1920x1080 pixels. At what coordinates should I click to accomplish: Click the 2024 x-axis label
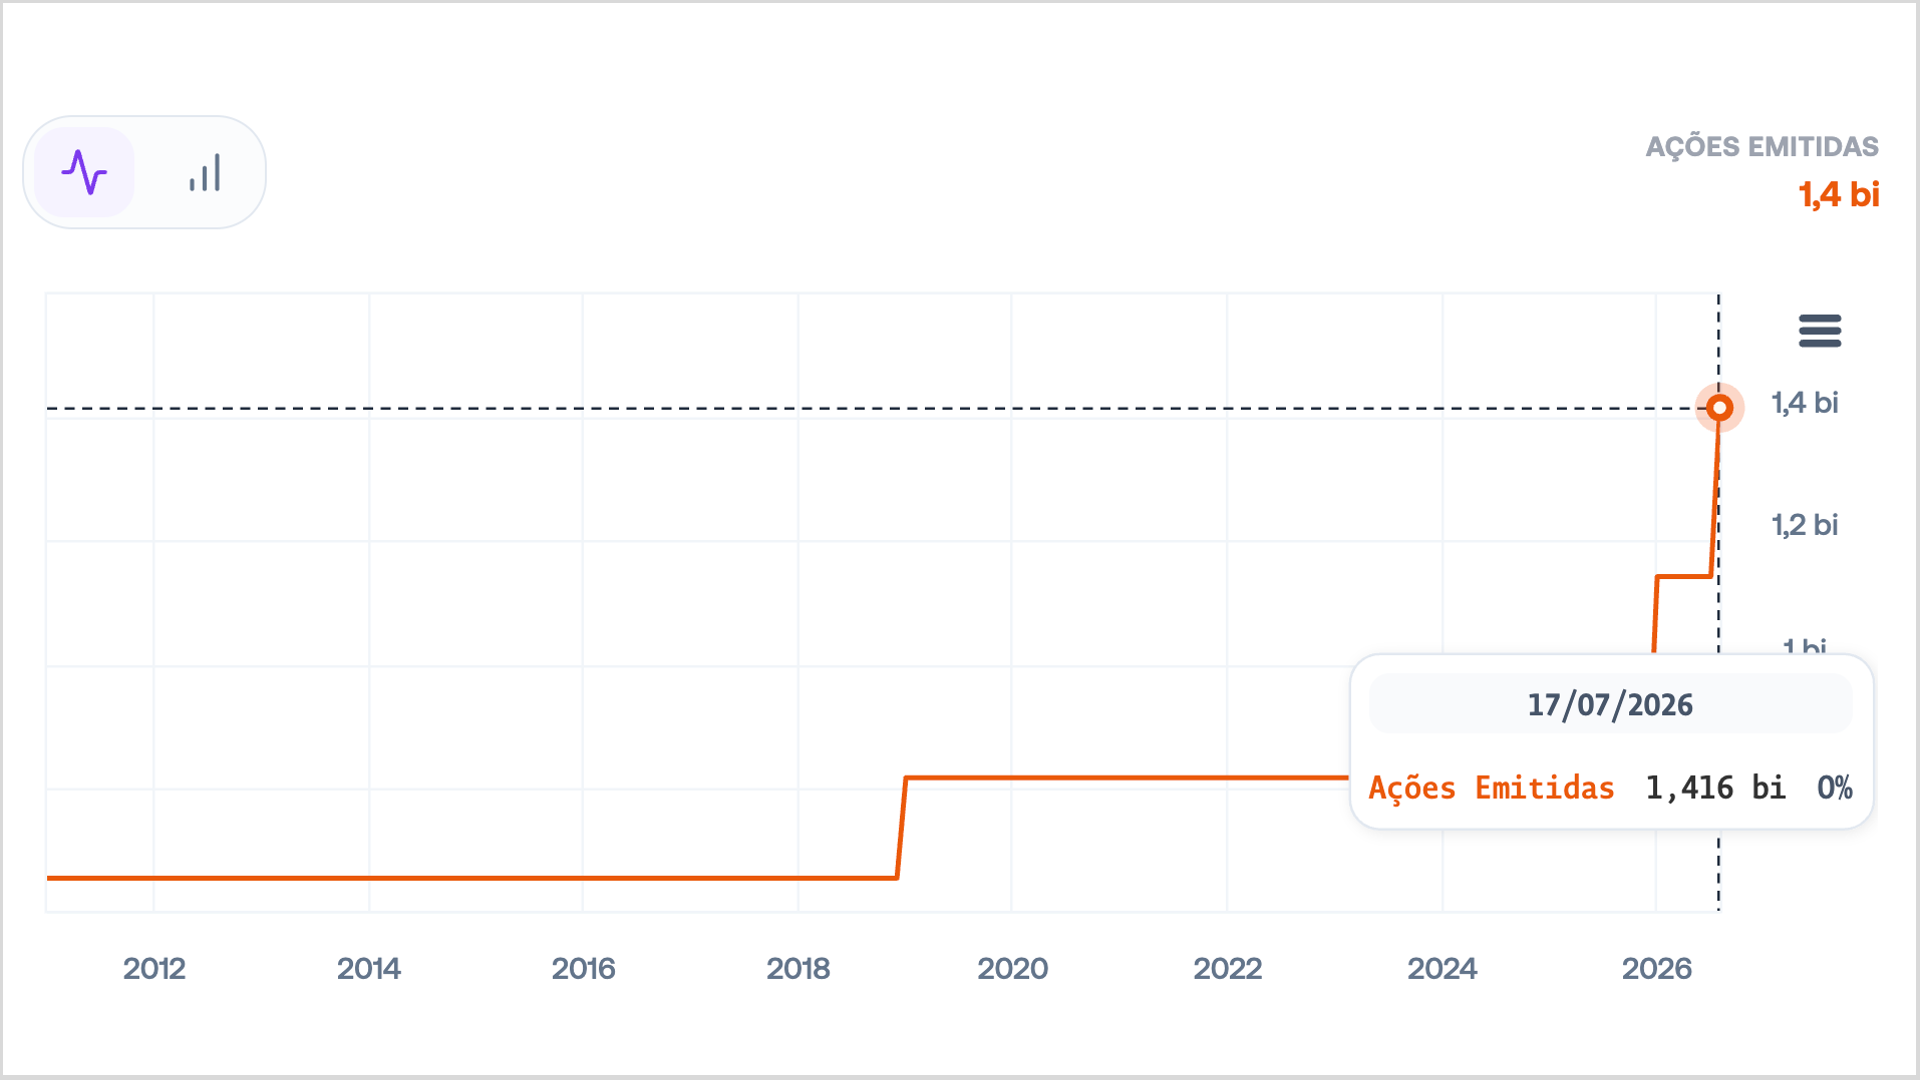[x=1442, y=968]
